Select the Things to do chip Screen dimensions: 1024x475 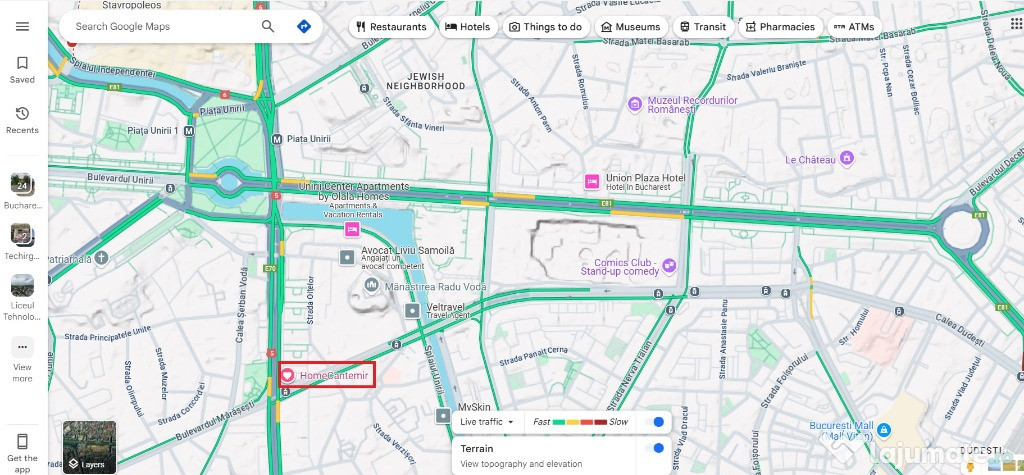[x=547, y=27]
